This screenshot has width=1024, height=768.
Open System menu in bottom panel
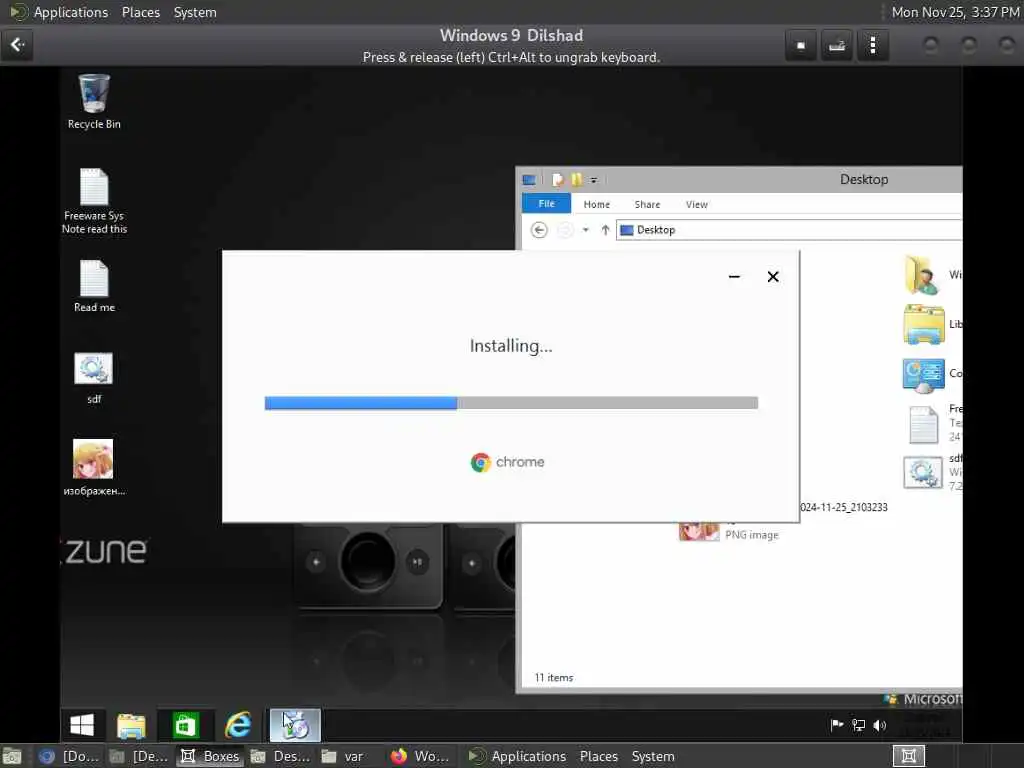pos(653,756)
